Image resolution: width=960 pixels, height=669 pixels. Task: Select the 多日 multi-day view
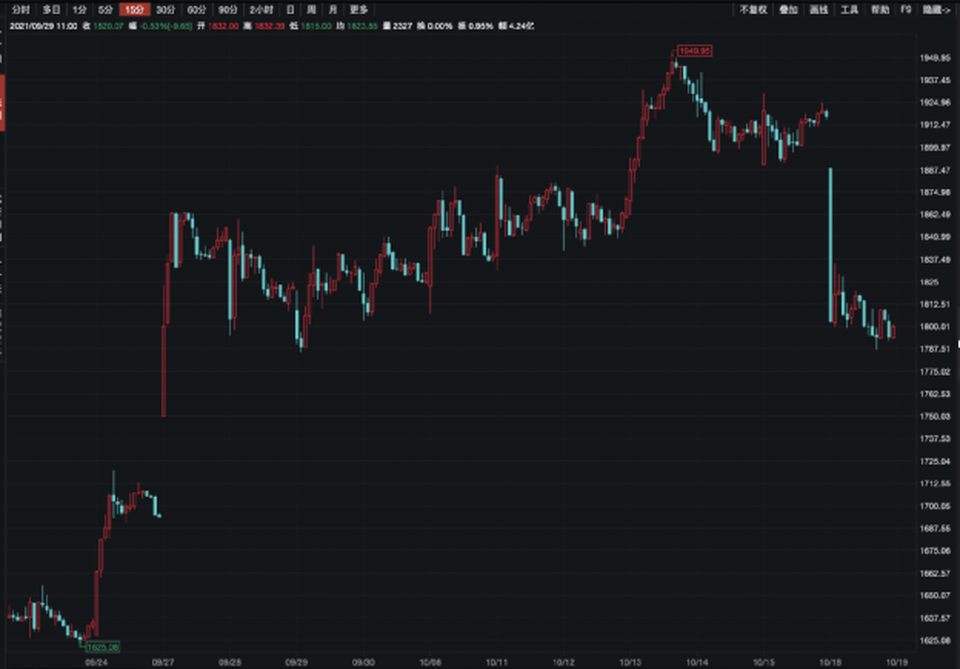click(x=51, y=10)
